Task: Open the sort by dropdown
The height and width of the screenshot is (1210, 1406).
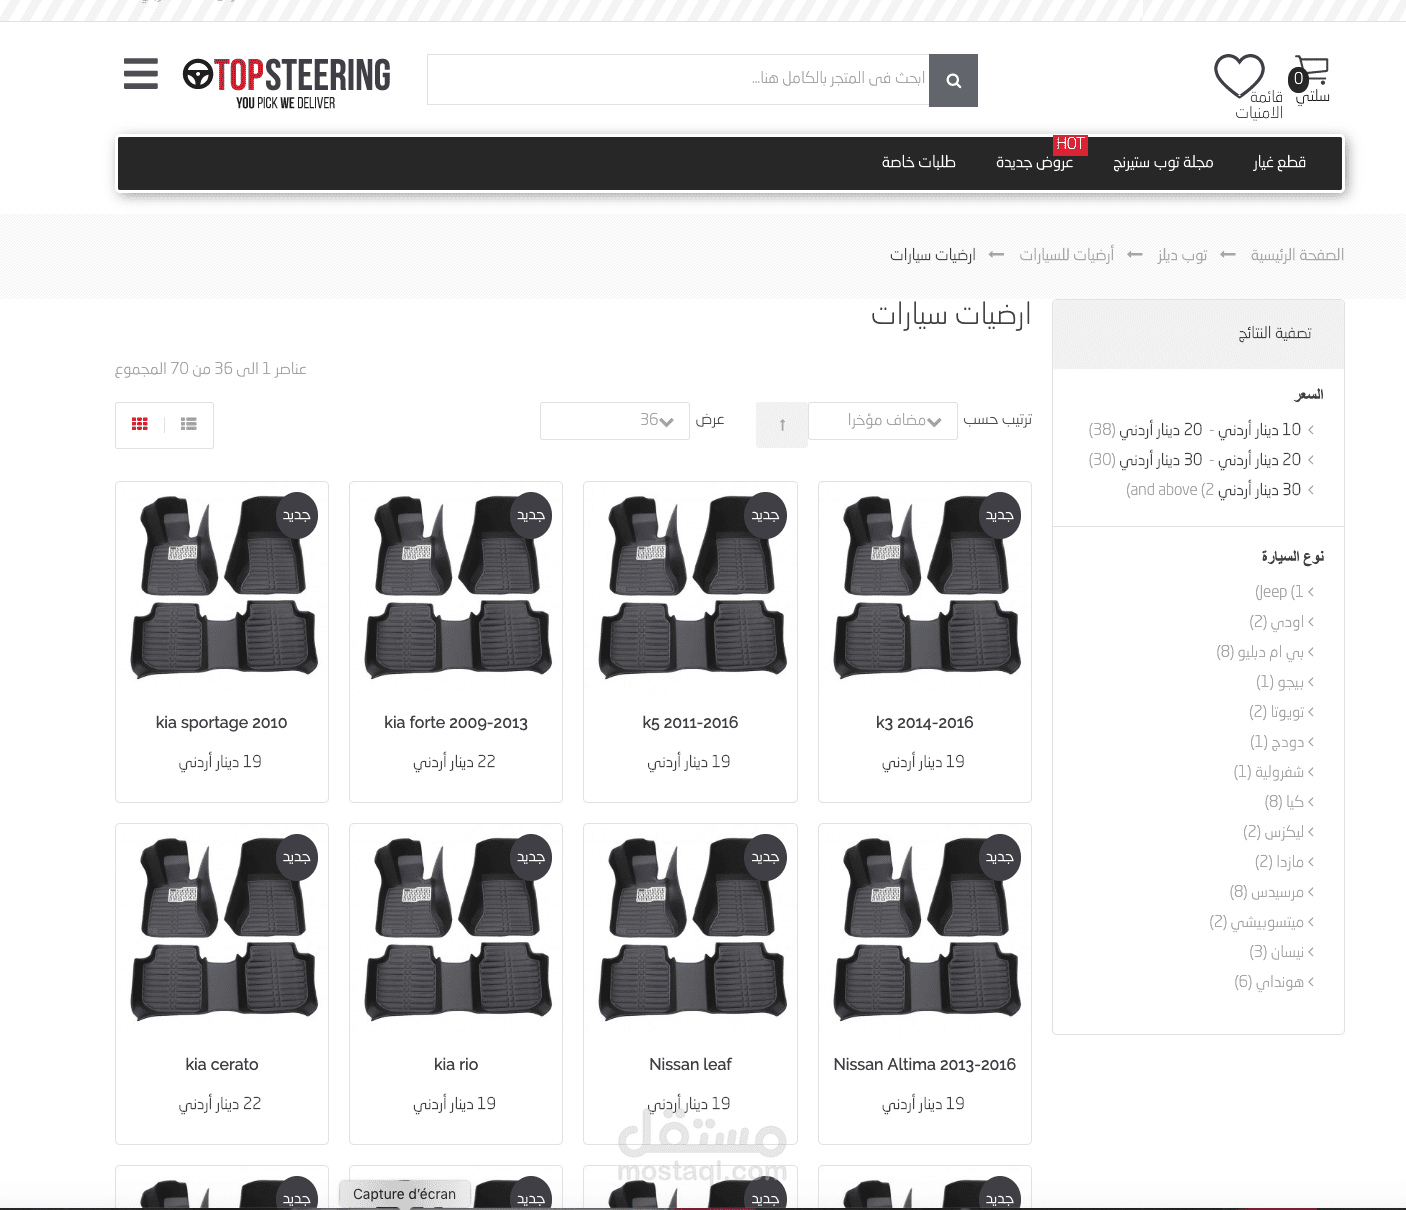Action: (x=883, y=421)
